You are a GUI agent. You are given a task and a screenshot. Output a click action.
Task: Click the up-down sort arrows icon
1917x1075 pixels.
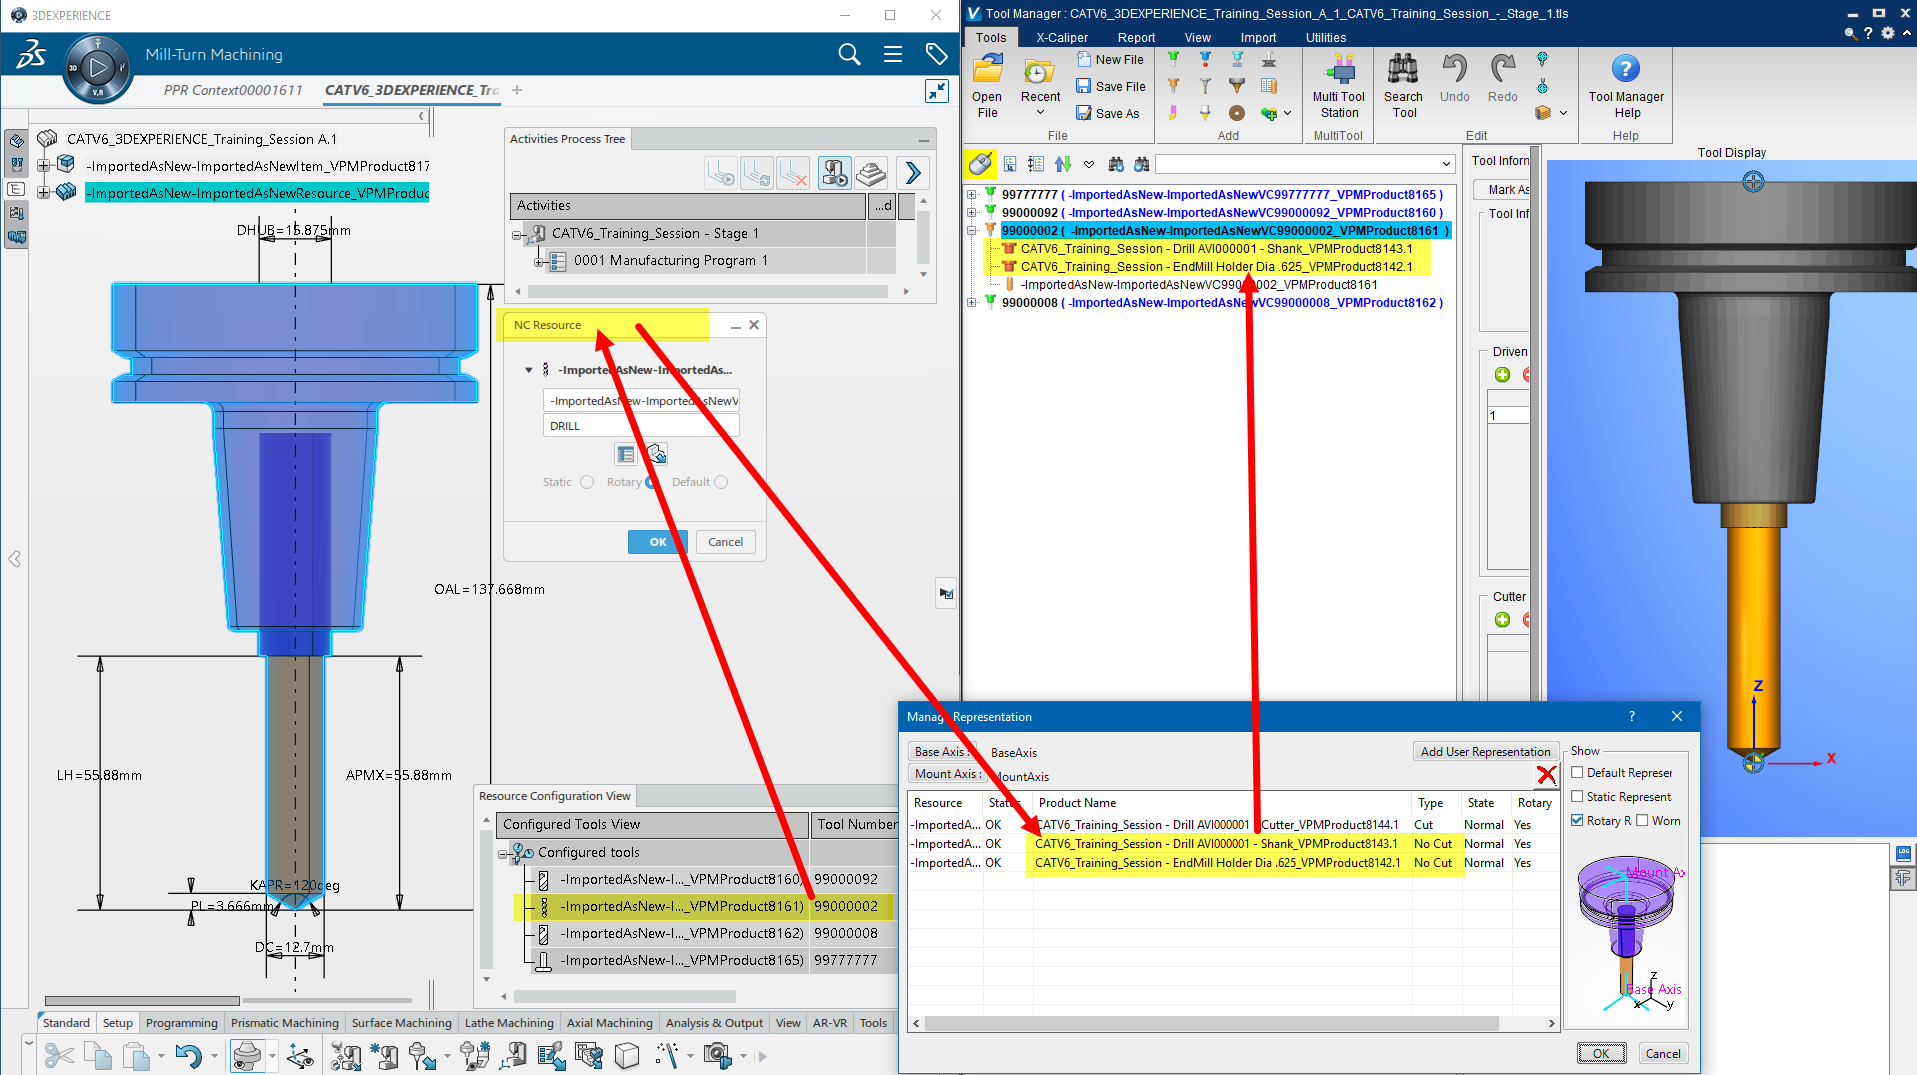1062,164
